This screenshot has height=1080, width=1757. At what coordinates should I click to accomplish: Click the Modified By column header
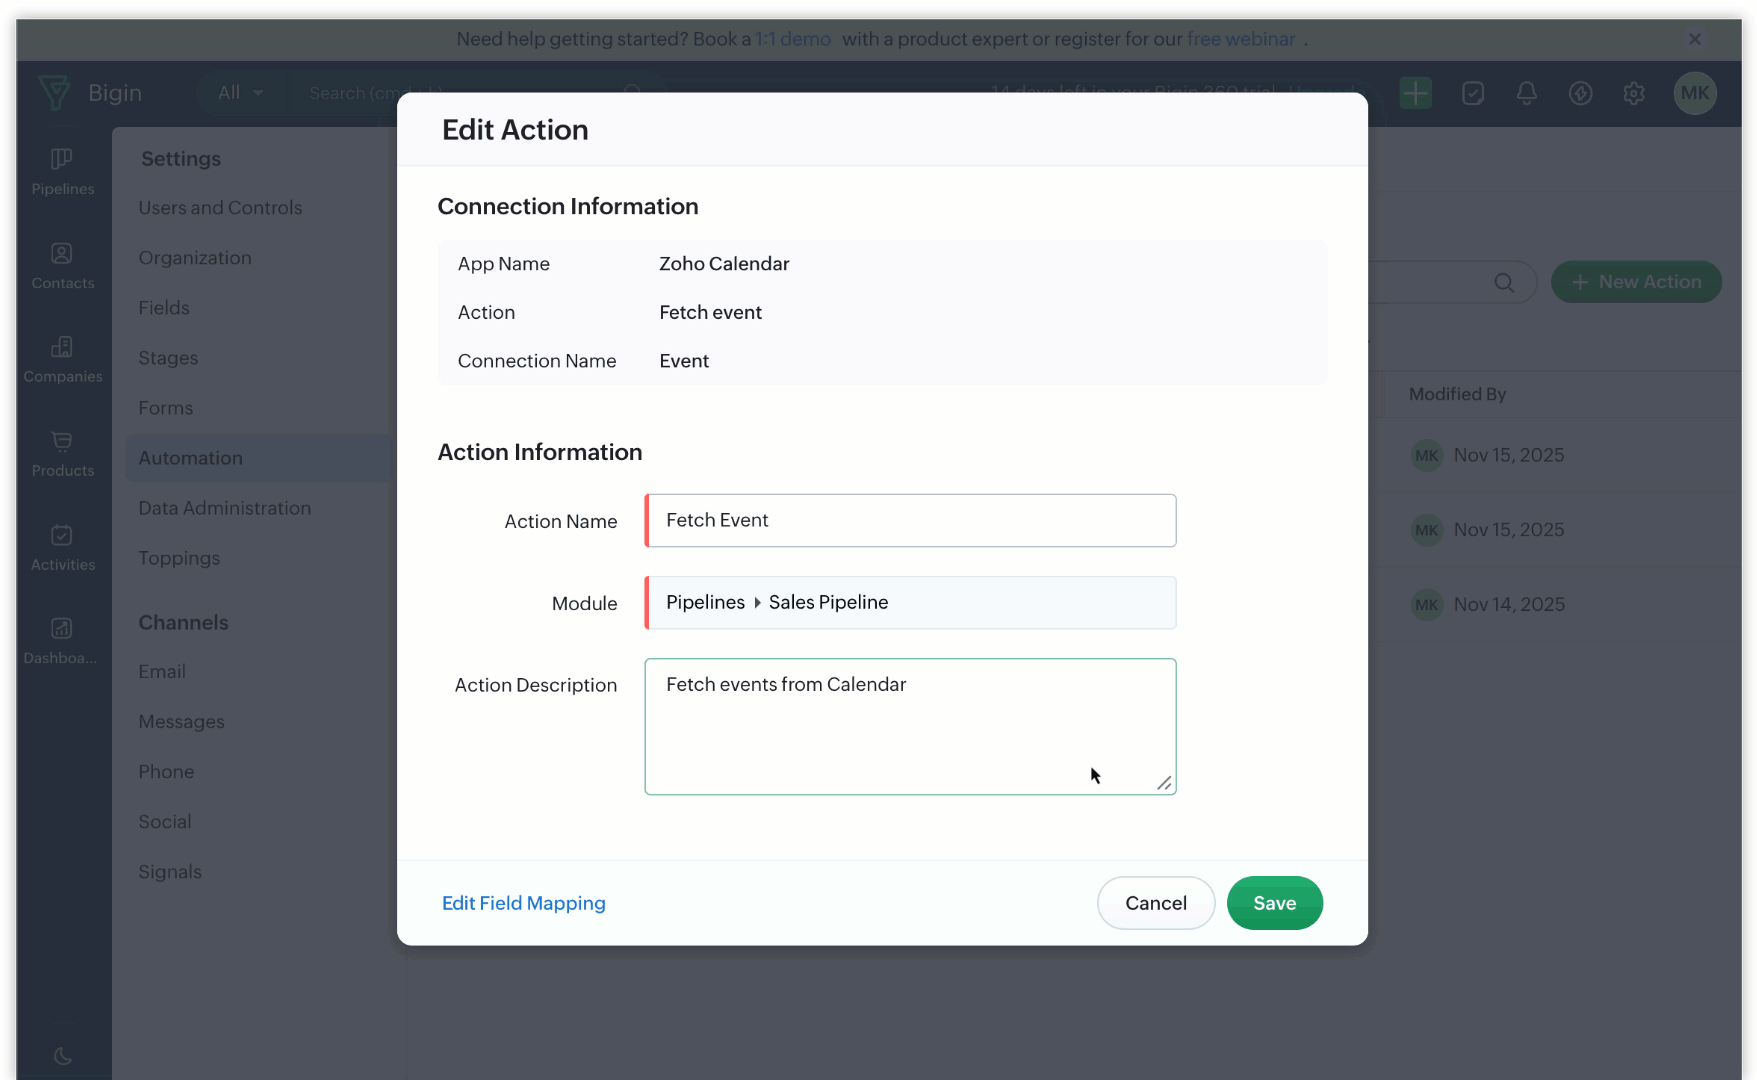pos(1457,394)
